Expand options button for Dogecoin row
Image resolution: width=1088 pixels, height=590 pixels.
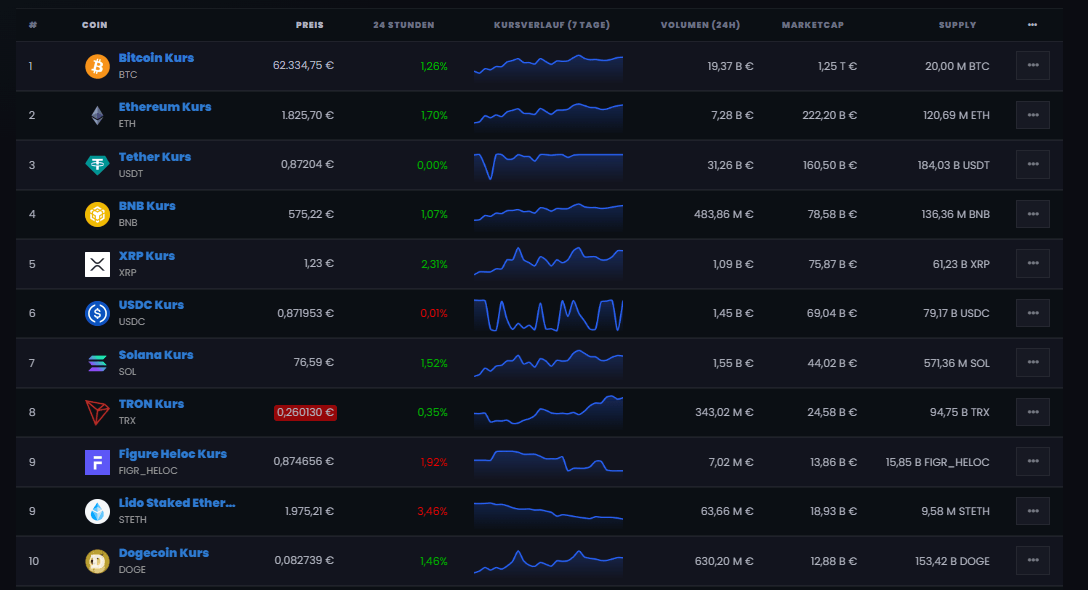tap(1032, 560)
